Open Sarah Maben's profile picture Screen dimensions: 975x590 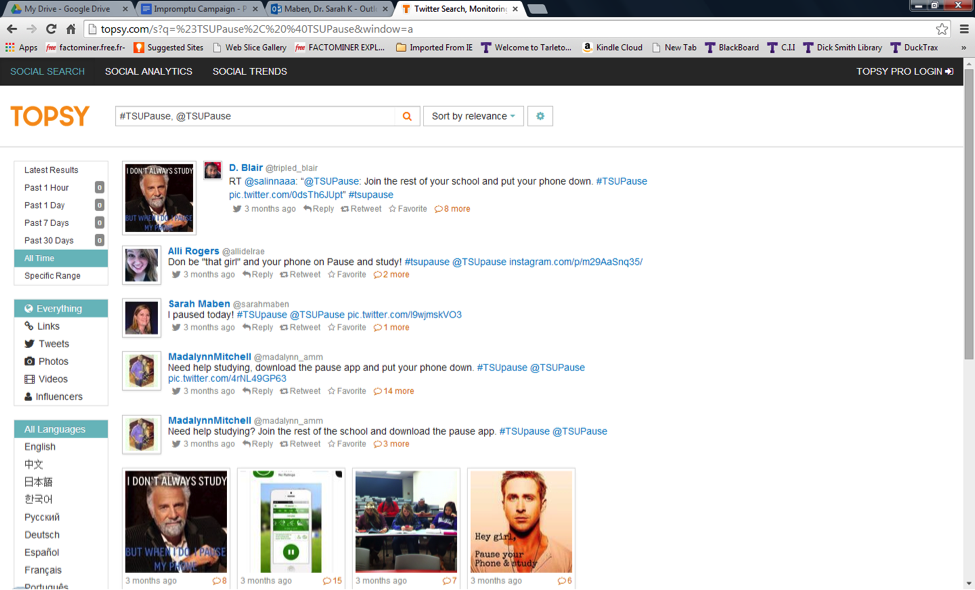coord(142,318)
